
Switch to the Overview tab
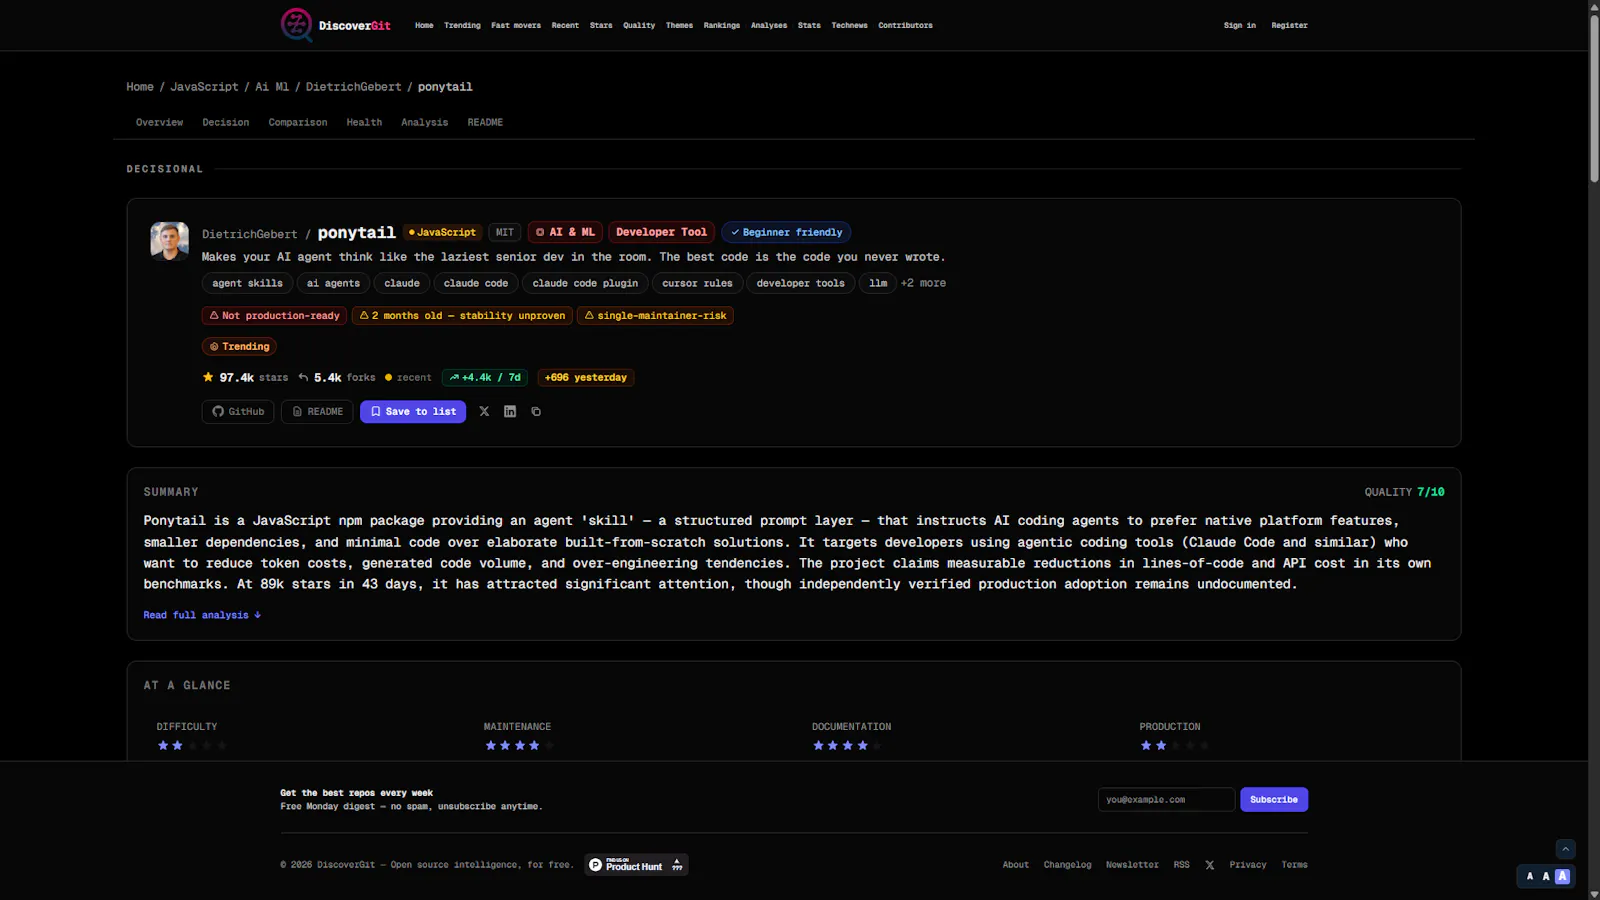160,122
